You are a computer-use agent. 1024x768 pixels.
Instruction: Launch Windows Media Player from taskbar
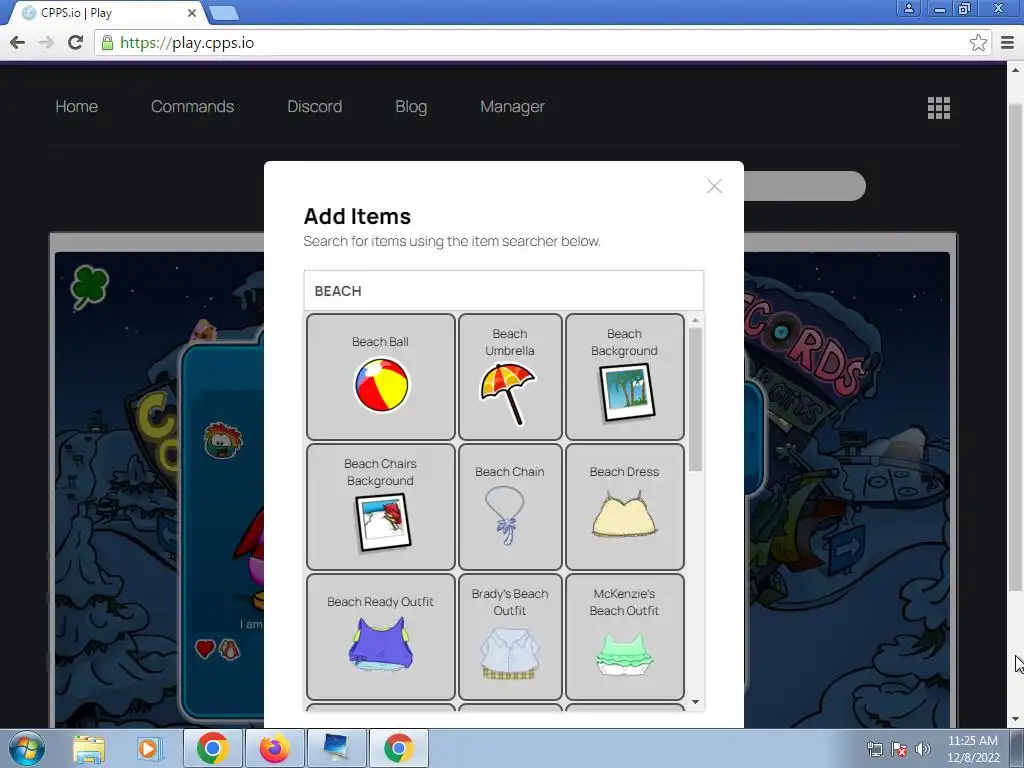coord(148,748)
